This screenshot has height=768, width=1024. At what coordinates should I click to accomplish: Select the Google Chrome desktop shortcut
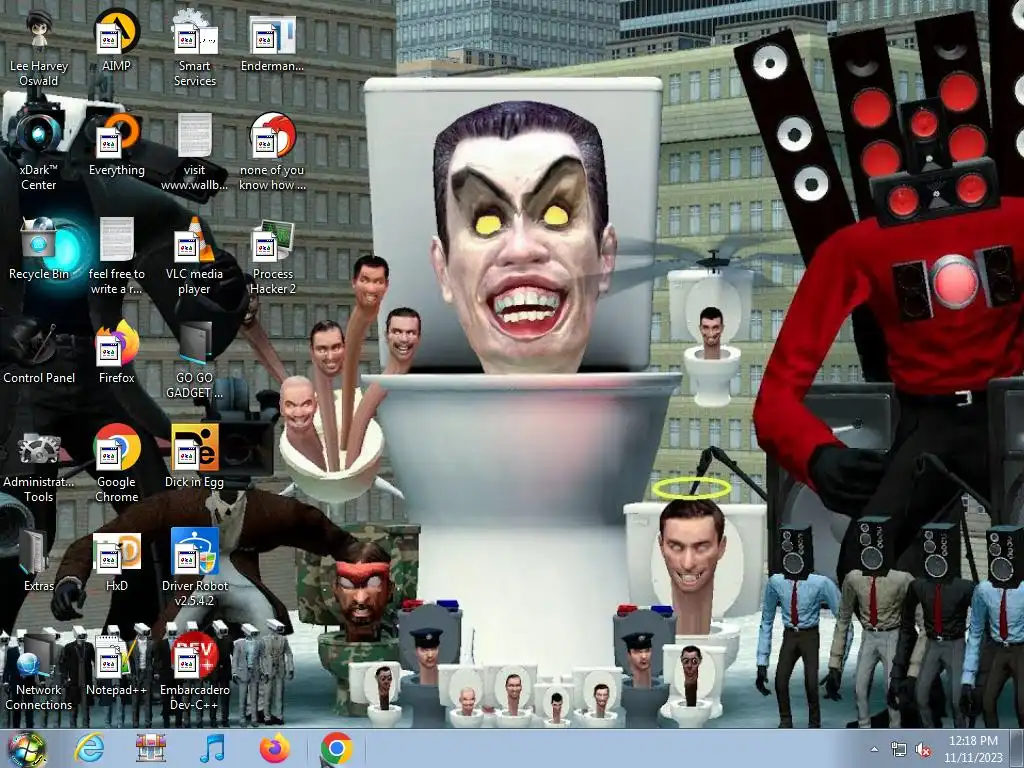tap(116, 463)
